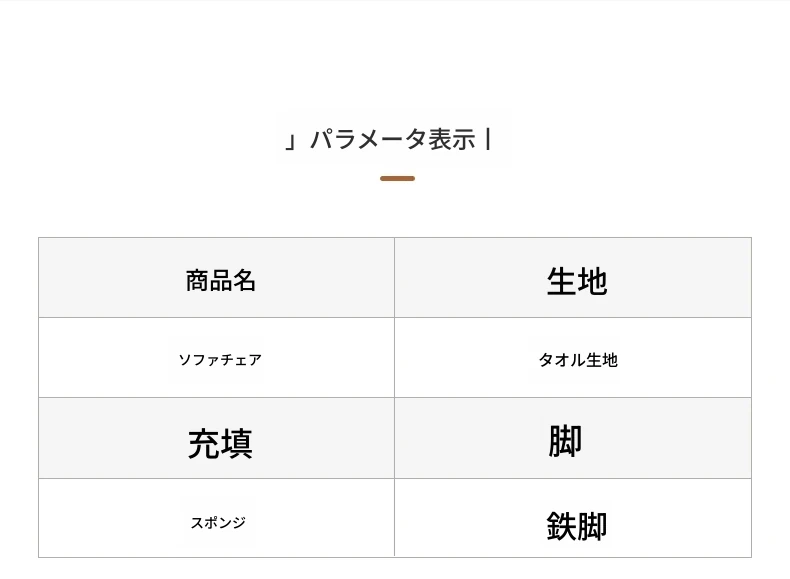Image resolution: width=790 pixels, height=579 pixels.
Task: Click the 」 bracket before the heading
Action: point(290,142)
